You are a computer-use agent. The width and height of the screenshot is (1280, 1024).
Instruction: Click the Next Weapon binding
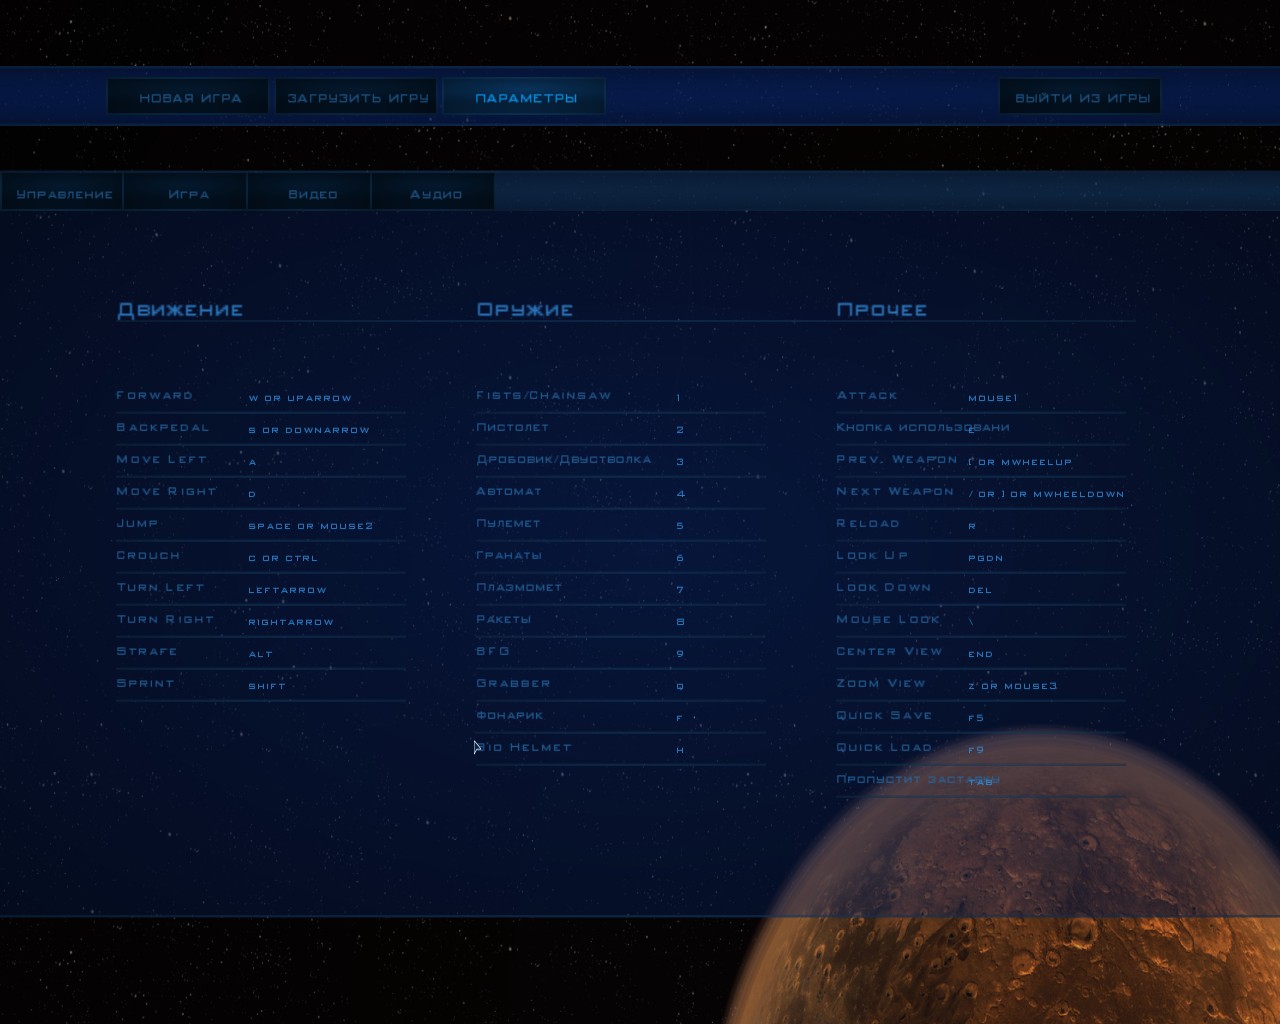(981, 493)
